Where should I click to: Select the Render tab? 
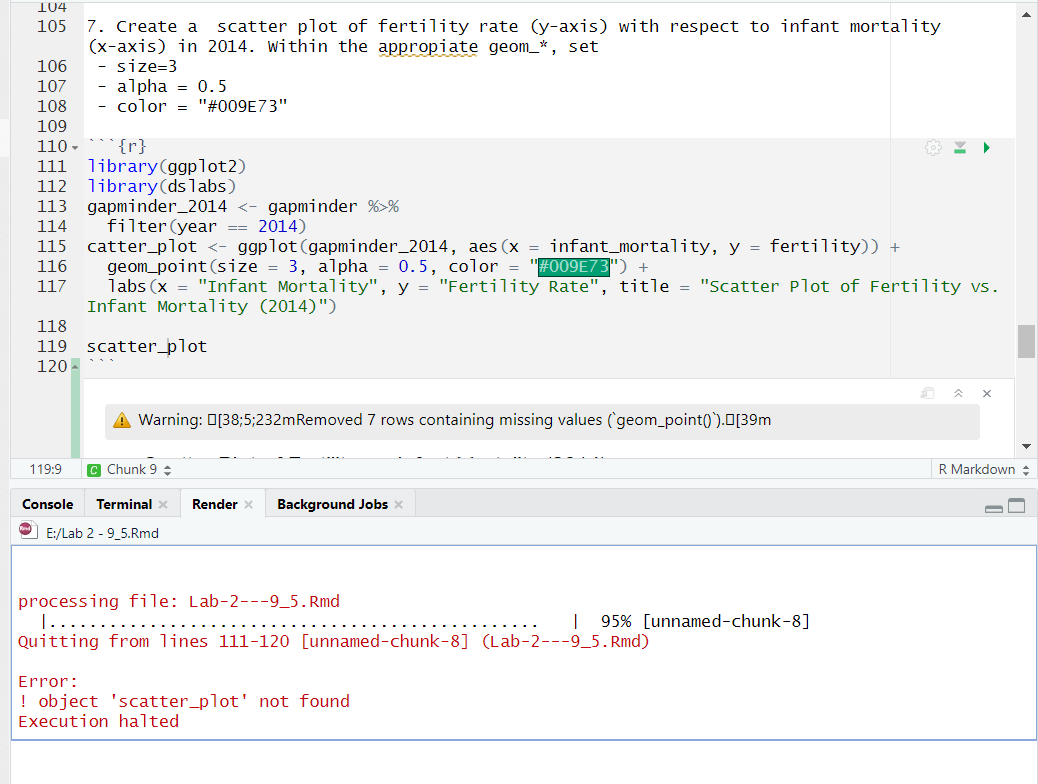click(x=214, y=505)
